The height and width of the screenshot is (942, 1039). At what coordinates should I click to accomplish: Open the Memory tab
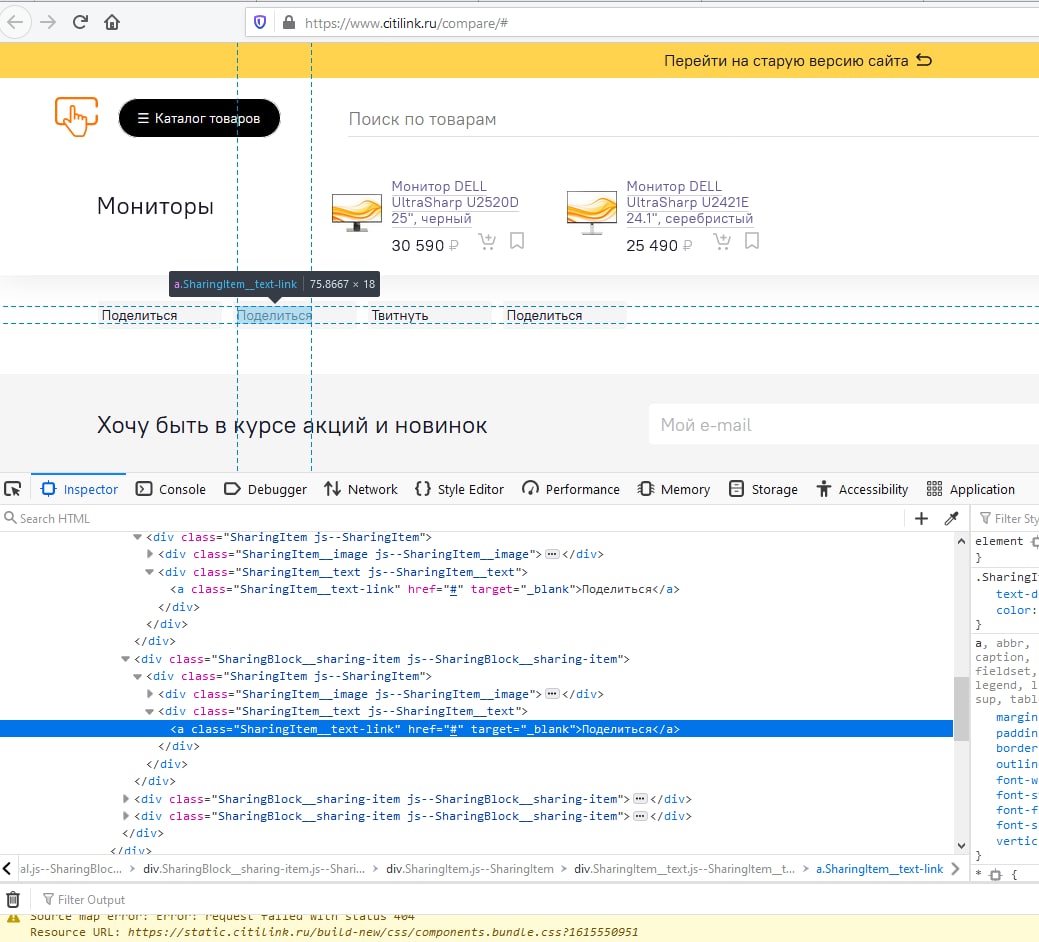click(673, 489)
